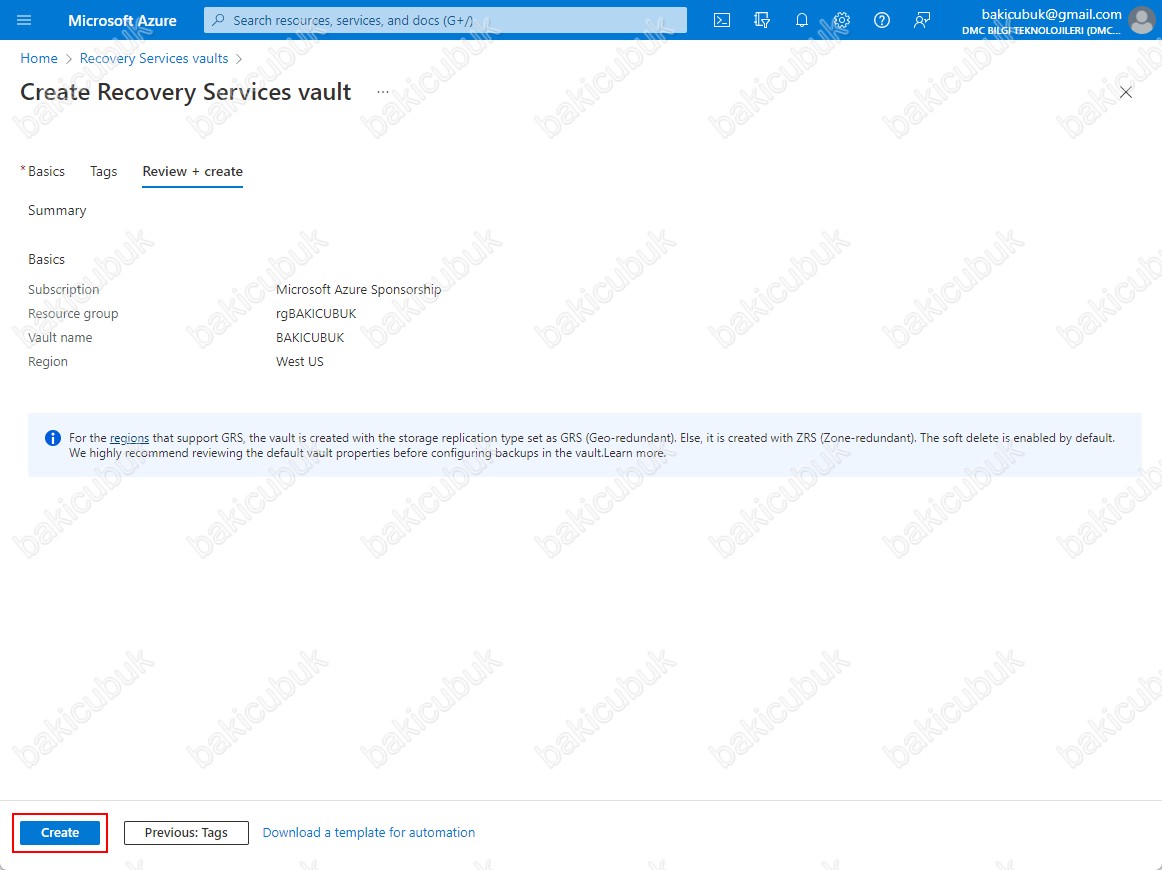1162x870 pixels.
Task: Open the notifications bell
Action: pyautogui.click(x=802, y=20)
